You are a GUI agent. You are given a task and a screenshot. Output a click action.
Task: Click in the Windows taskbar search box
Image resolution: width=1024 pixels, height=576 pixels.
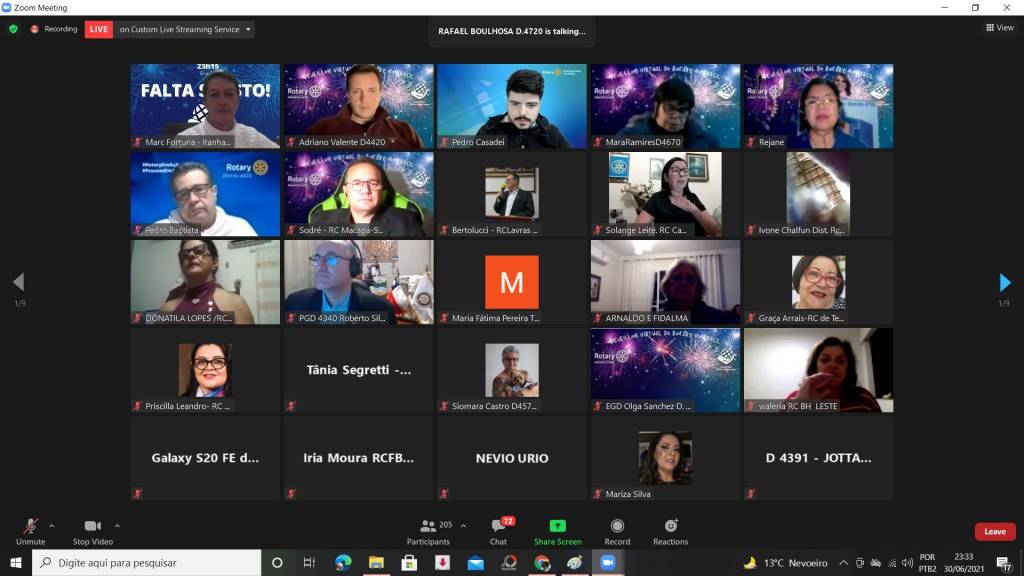pos(150,563)
